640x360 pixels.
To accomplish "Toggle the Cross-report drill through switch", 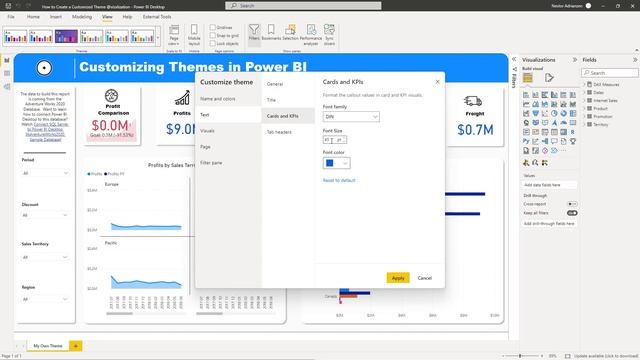I will 572,204.
